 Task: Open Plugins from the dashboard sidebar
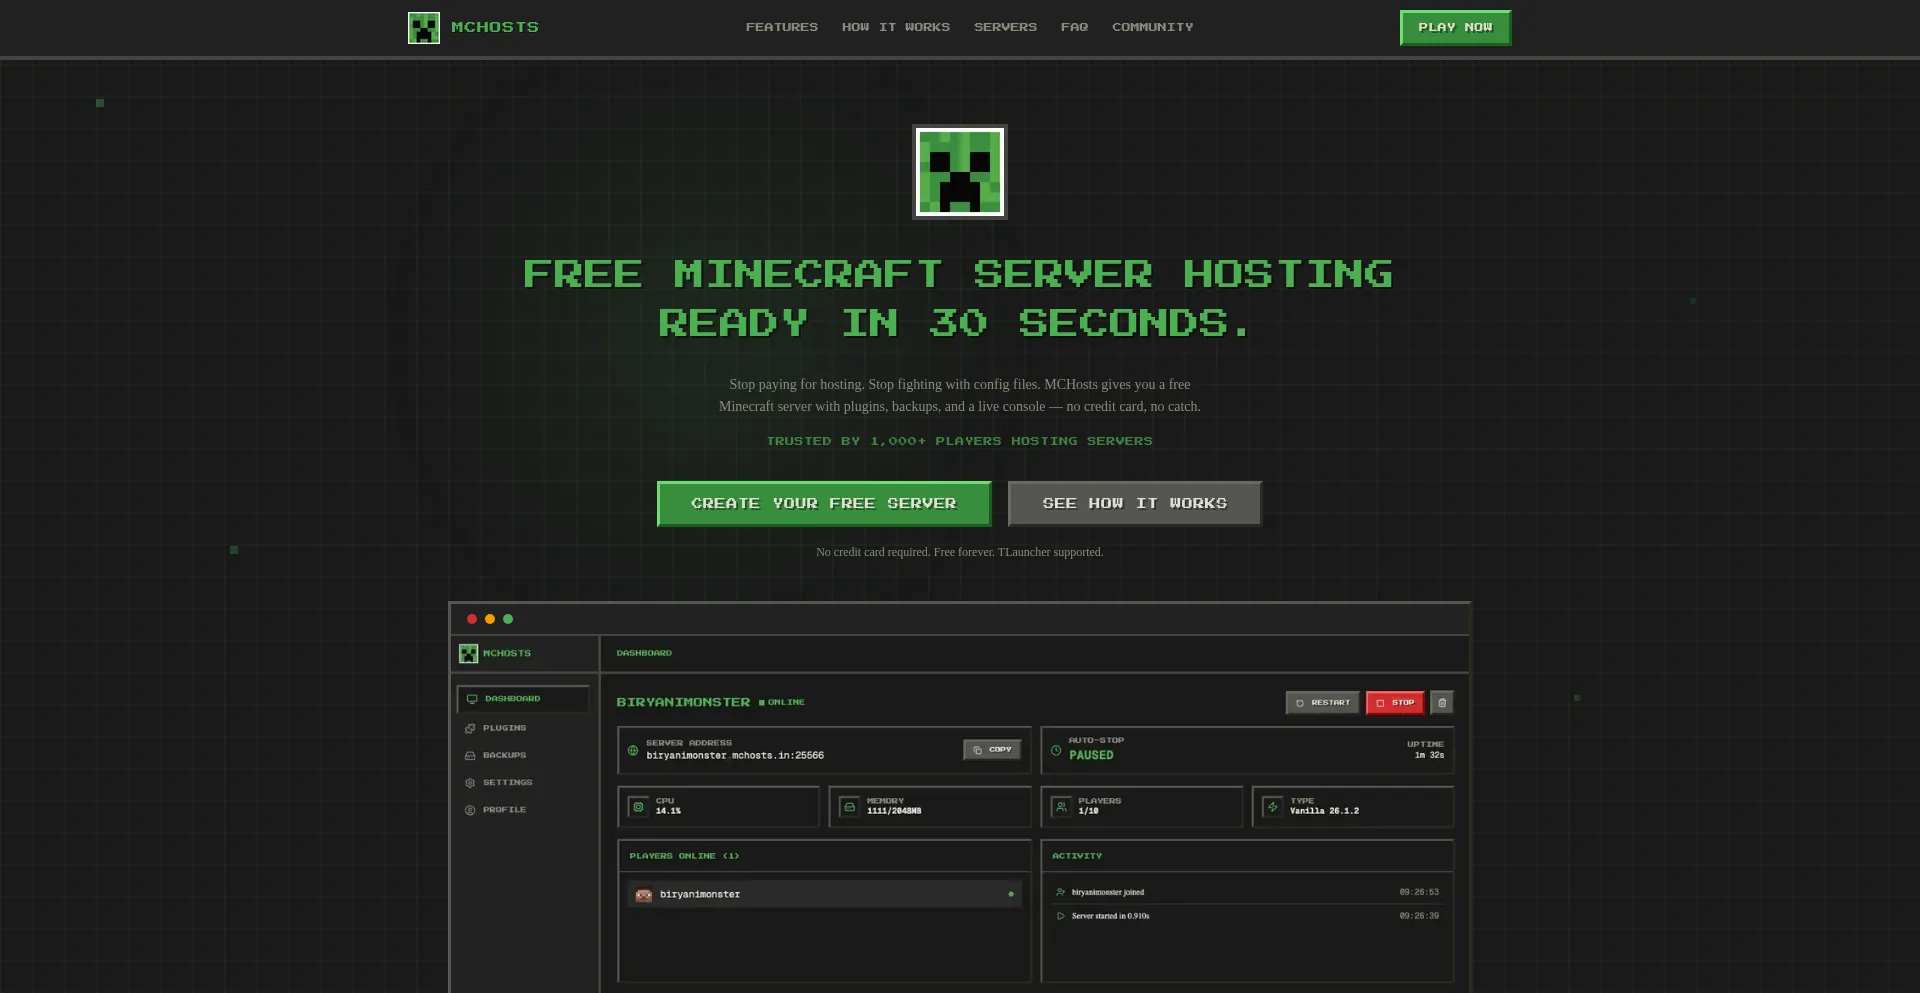pos(504,728)
